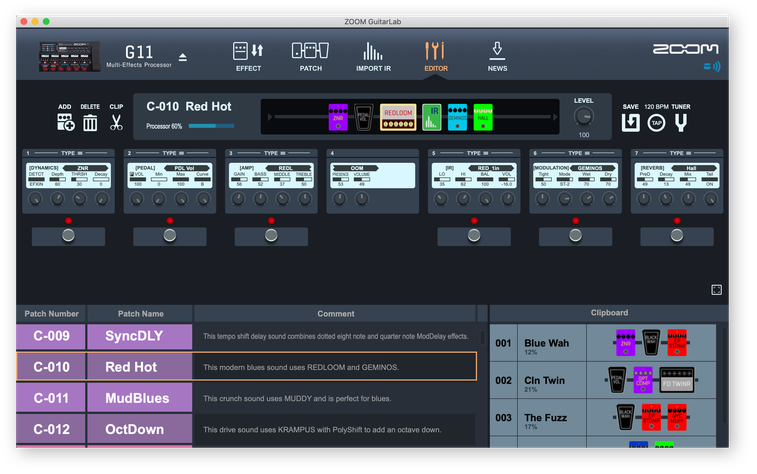Click the purple OptComp pedal in Cln Twin
Image resolution: width=757 pixels, height=474 pixels.
[x=643, y=380]
